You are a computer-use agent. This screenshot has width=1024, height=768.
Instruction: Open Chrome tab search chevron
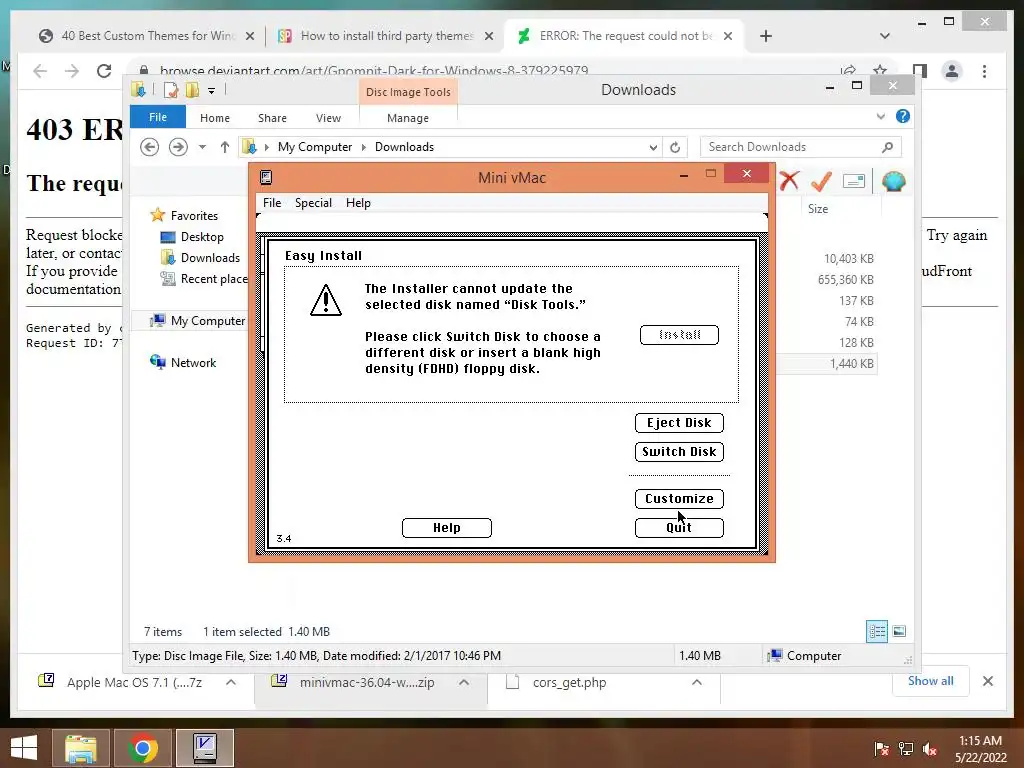coord(885,36)
